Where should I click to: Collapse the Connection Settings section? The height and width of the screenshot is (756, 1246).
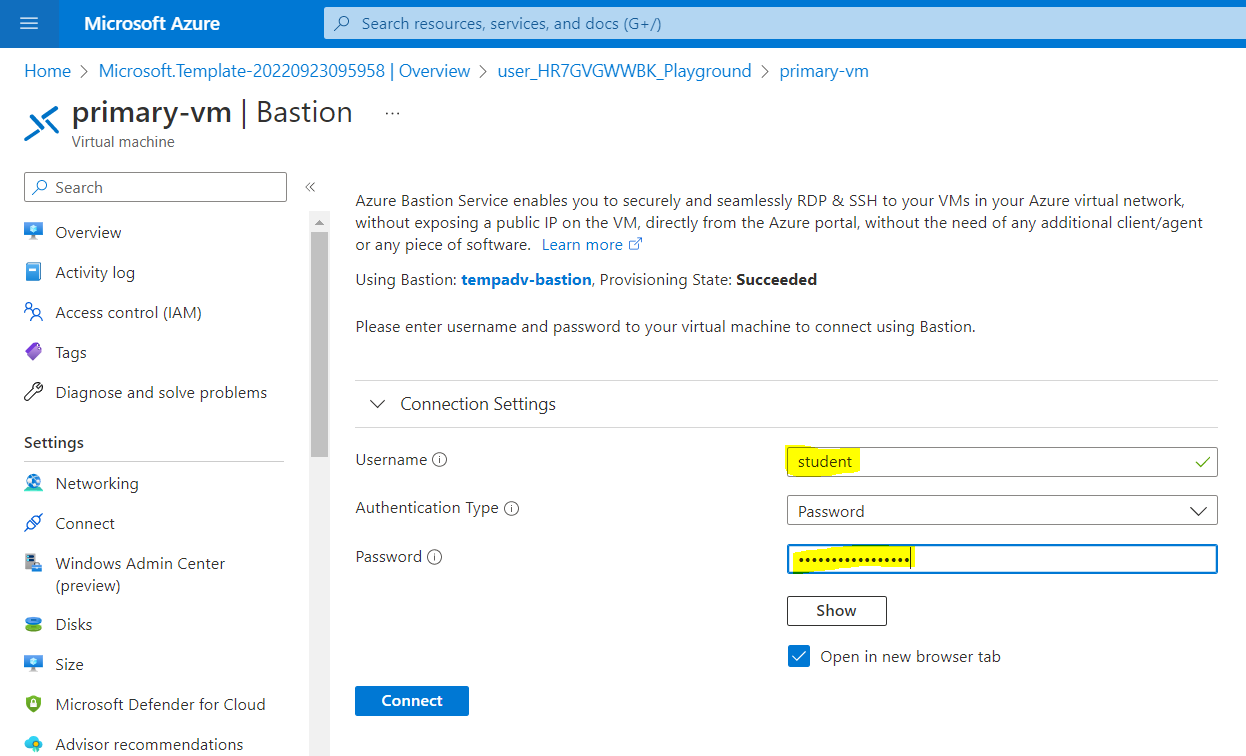pyautogui.click(x=377, y=404)
